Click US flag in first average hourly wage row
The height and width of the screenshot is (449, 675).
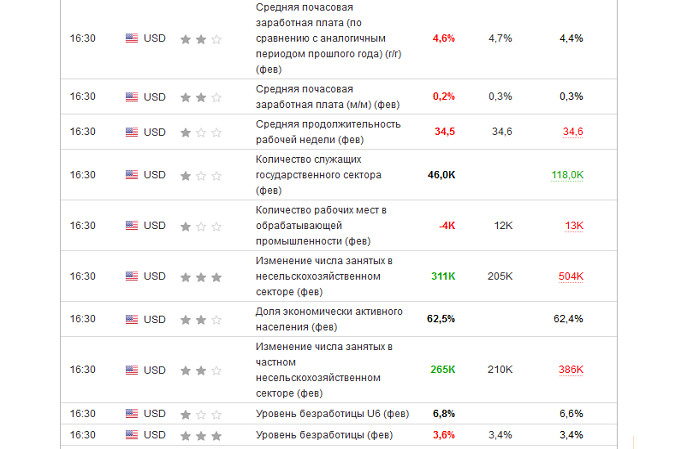click(131, 38)
